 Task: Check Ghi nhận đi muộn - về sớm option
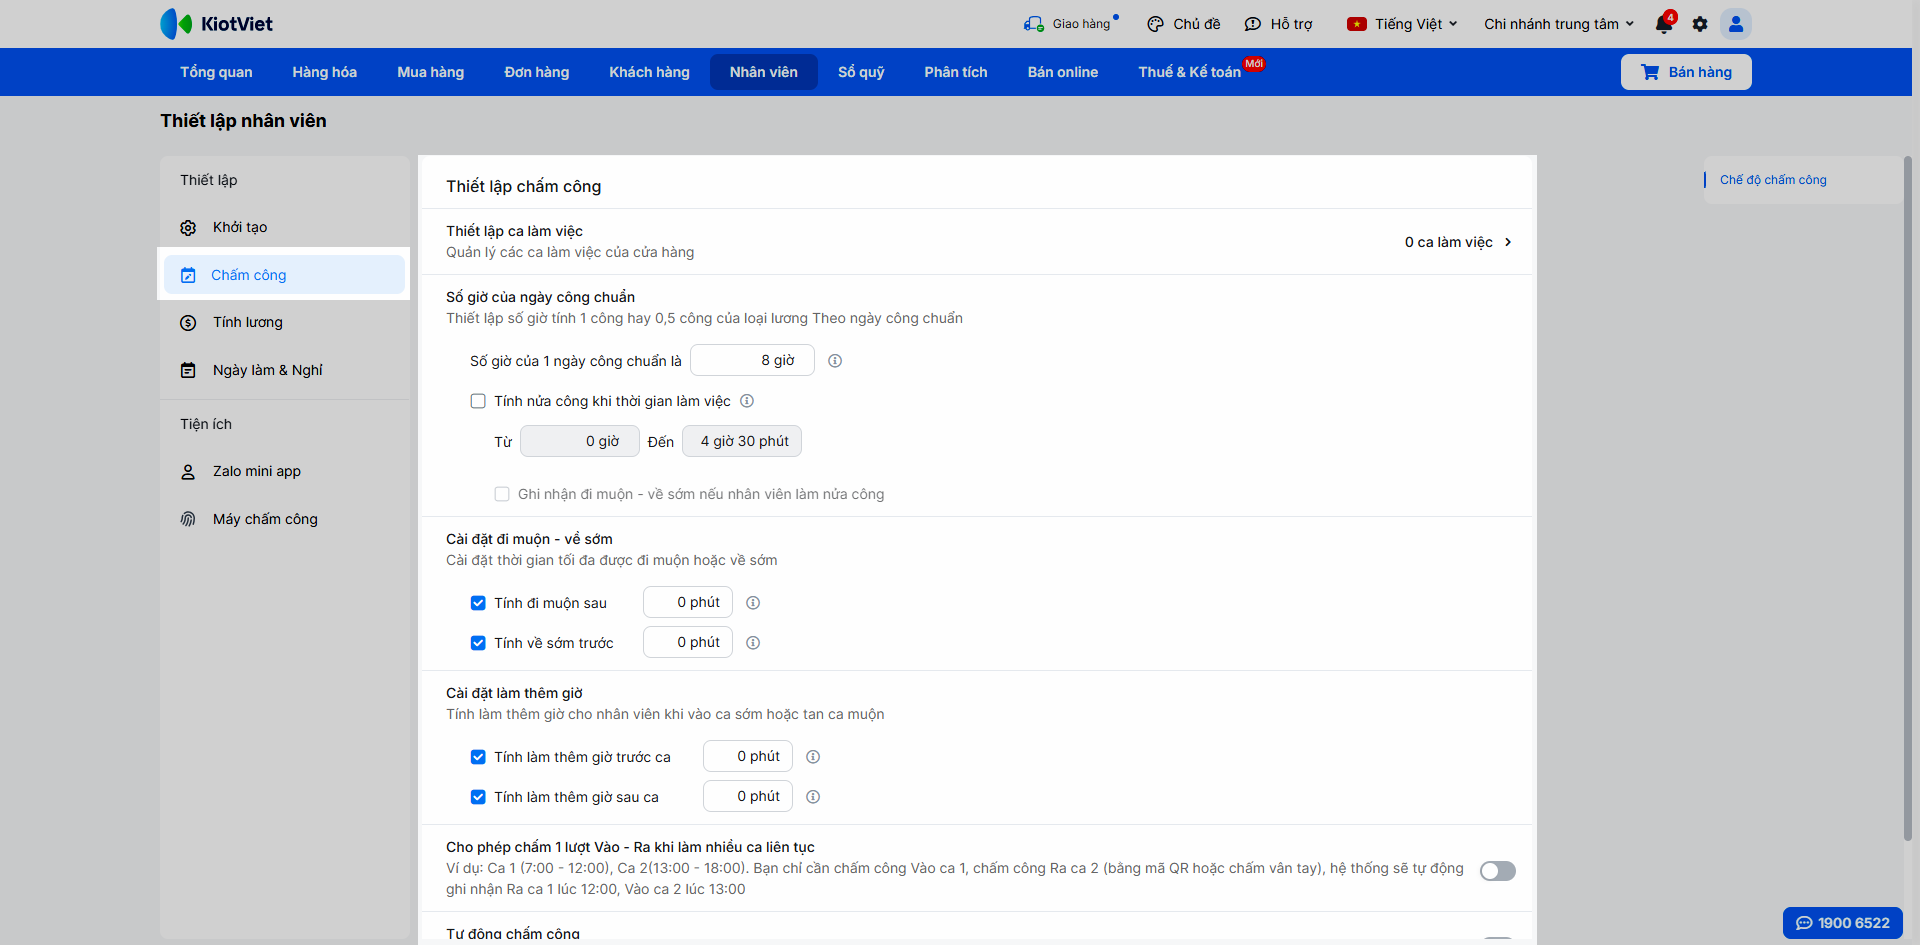tap(502, 494)
